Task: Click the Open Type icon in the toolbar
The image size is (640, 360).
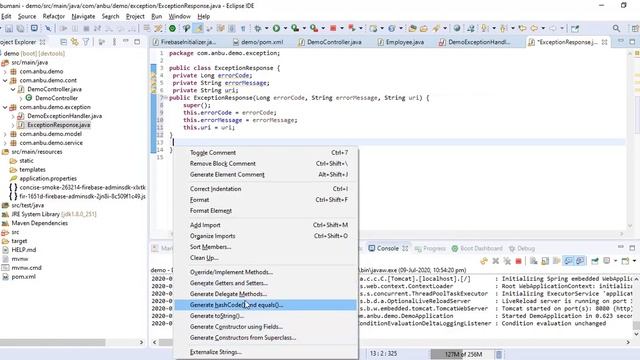Action: 412,28
